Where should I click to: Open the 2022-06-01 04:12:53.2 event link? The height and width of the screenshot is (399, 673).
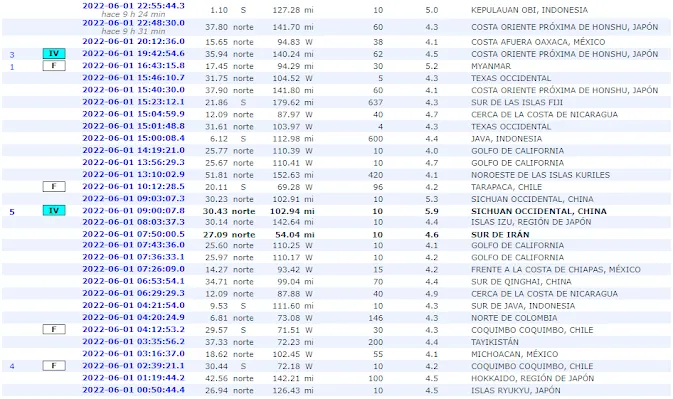(x=133, y=329)
